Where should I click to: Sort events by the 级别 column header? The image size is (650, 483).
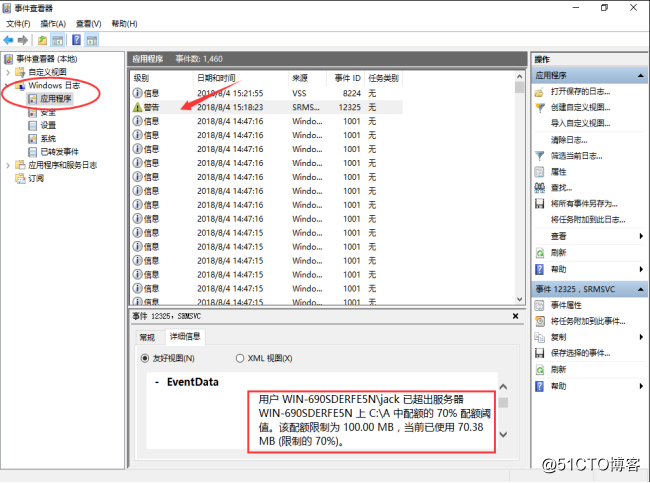click(x=162, y=78)
